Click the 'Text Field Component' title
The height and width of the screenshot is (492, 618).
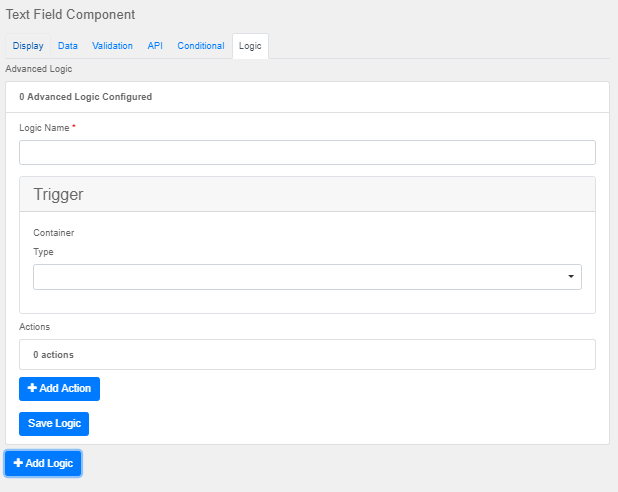[70, 15]
